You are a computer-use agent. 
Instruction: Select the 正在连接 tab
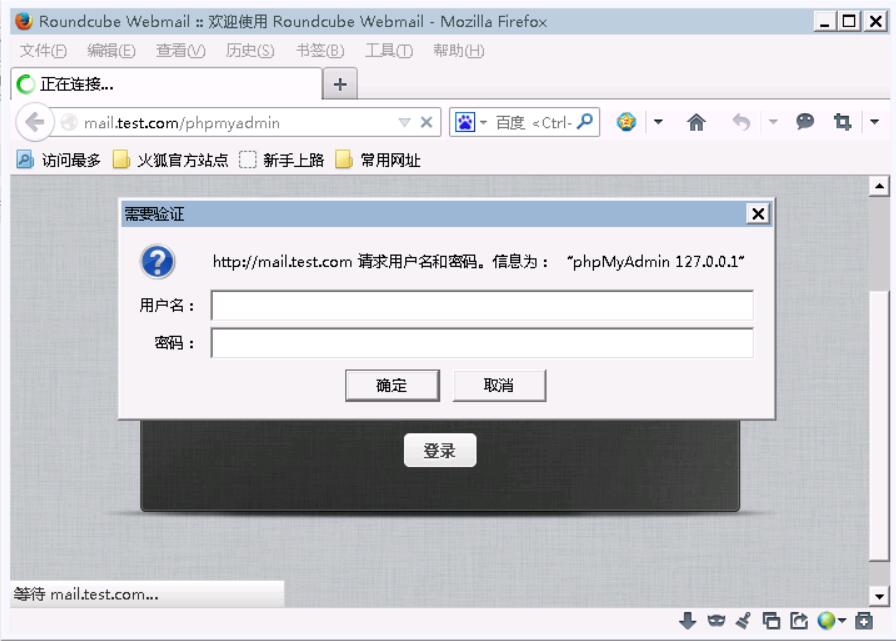[x=167, y=84]
